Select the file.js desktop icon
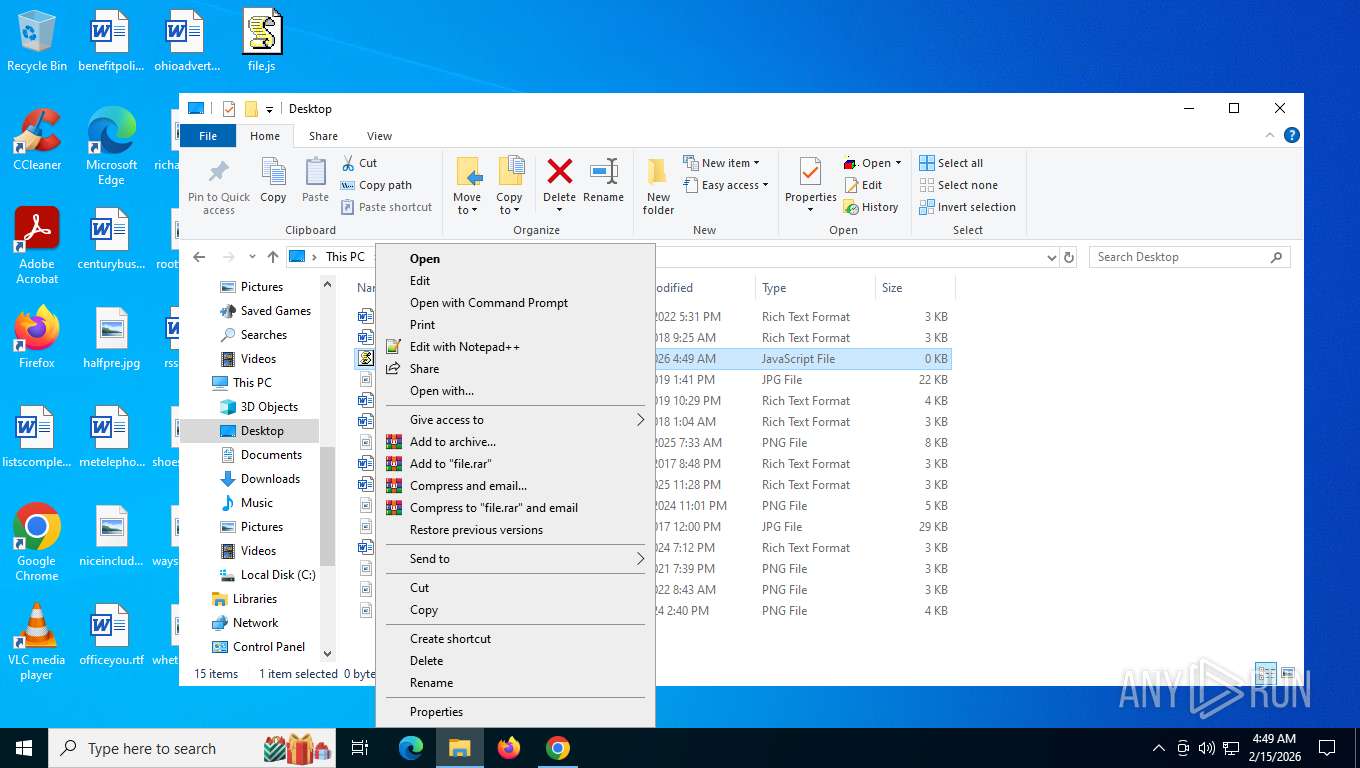Screen dimensions: 1360x768 (262, 41)
